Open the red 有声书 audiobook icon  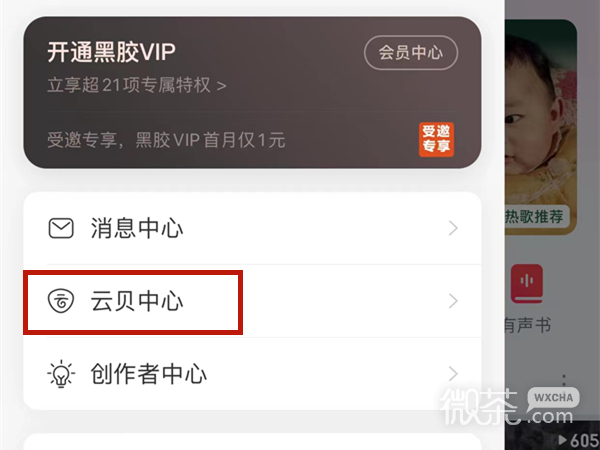[527, 283]
